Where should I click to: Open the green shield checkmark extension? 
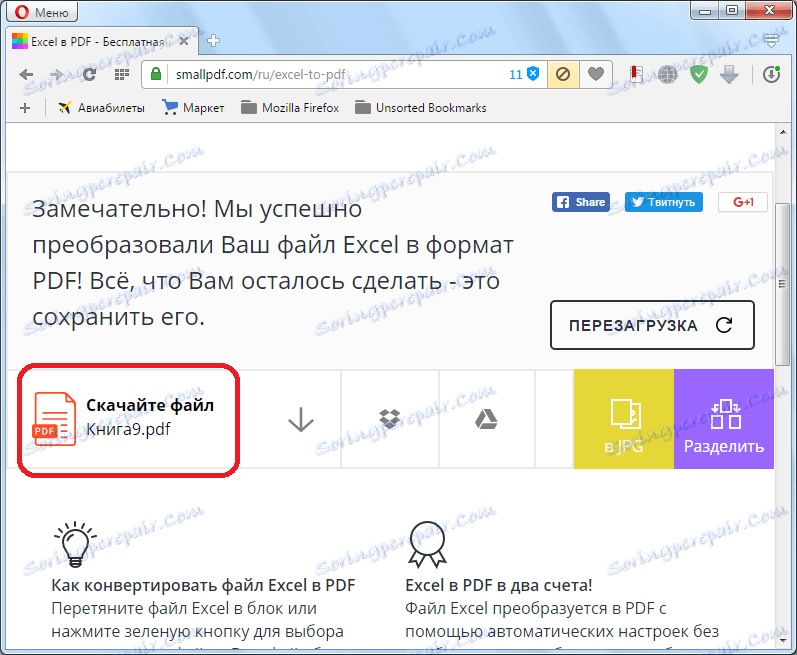pos(699,75)
